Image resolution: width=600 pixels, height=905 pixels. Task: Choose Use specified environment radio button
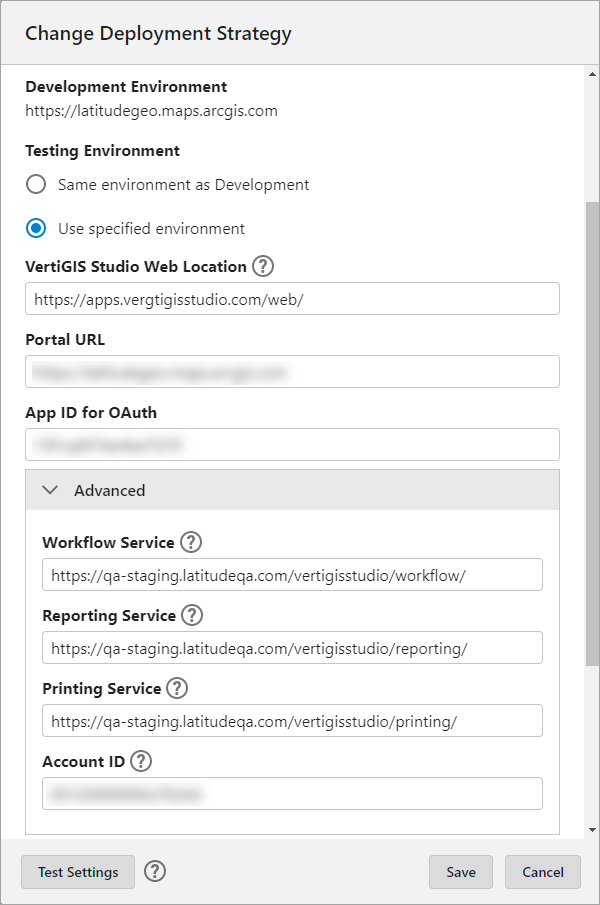(36, 229)
